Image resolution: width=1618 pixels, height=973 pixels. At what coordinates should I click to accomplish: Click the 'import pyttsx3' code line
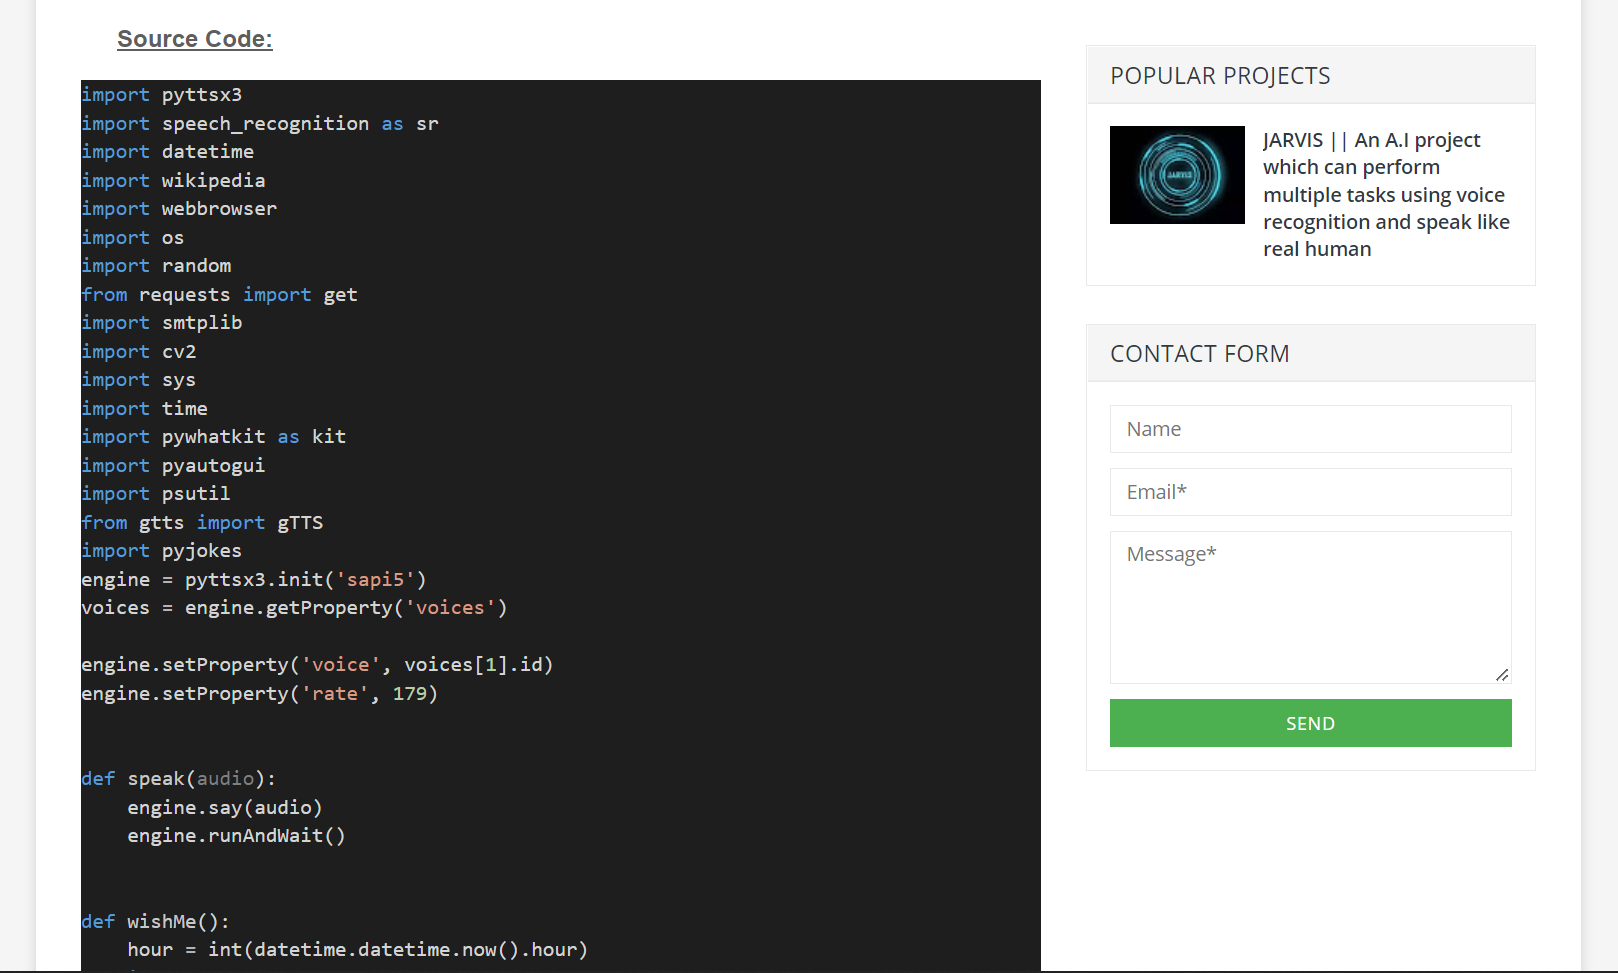click(x=162, y=95)
